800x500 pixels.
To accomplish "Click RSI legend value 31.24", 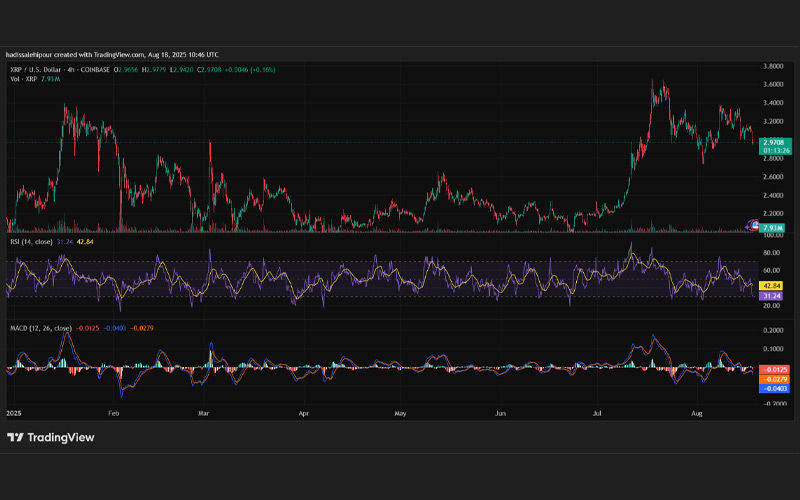I will point(65,242).
